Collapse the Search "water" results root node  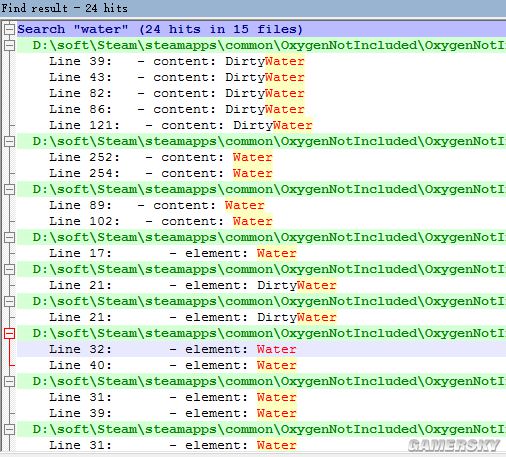[x=9, y=29]
